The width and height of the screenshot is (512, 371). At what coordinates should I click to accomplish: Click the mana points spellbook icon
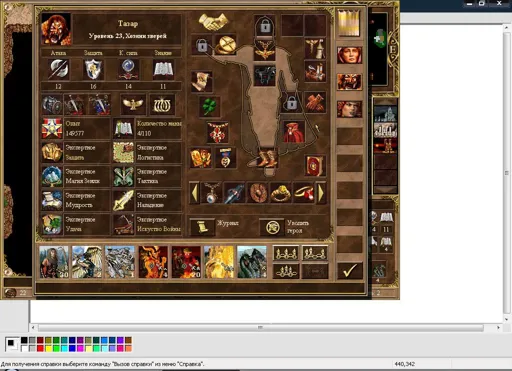[123, 128]
